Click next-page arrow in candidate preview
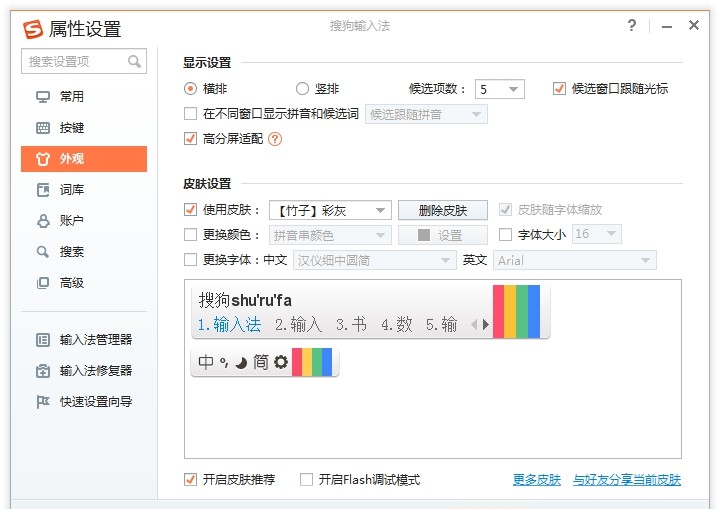Image resolution: width=720 pixels, height=509 pixels. (x=486, y=324)
